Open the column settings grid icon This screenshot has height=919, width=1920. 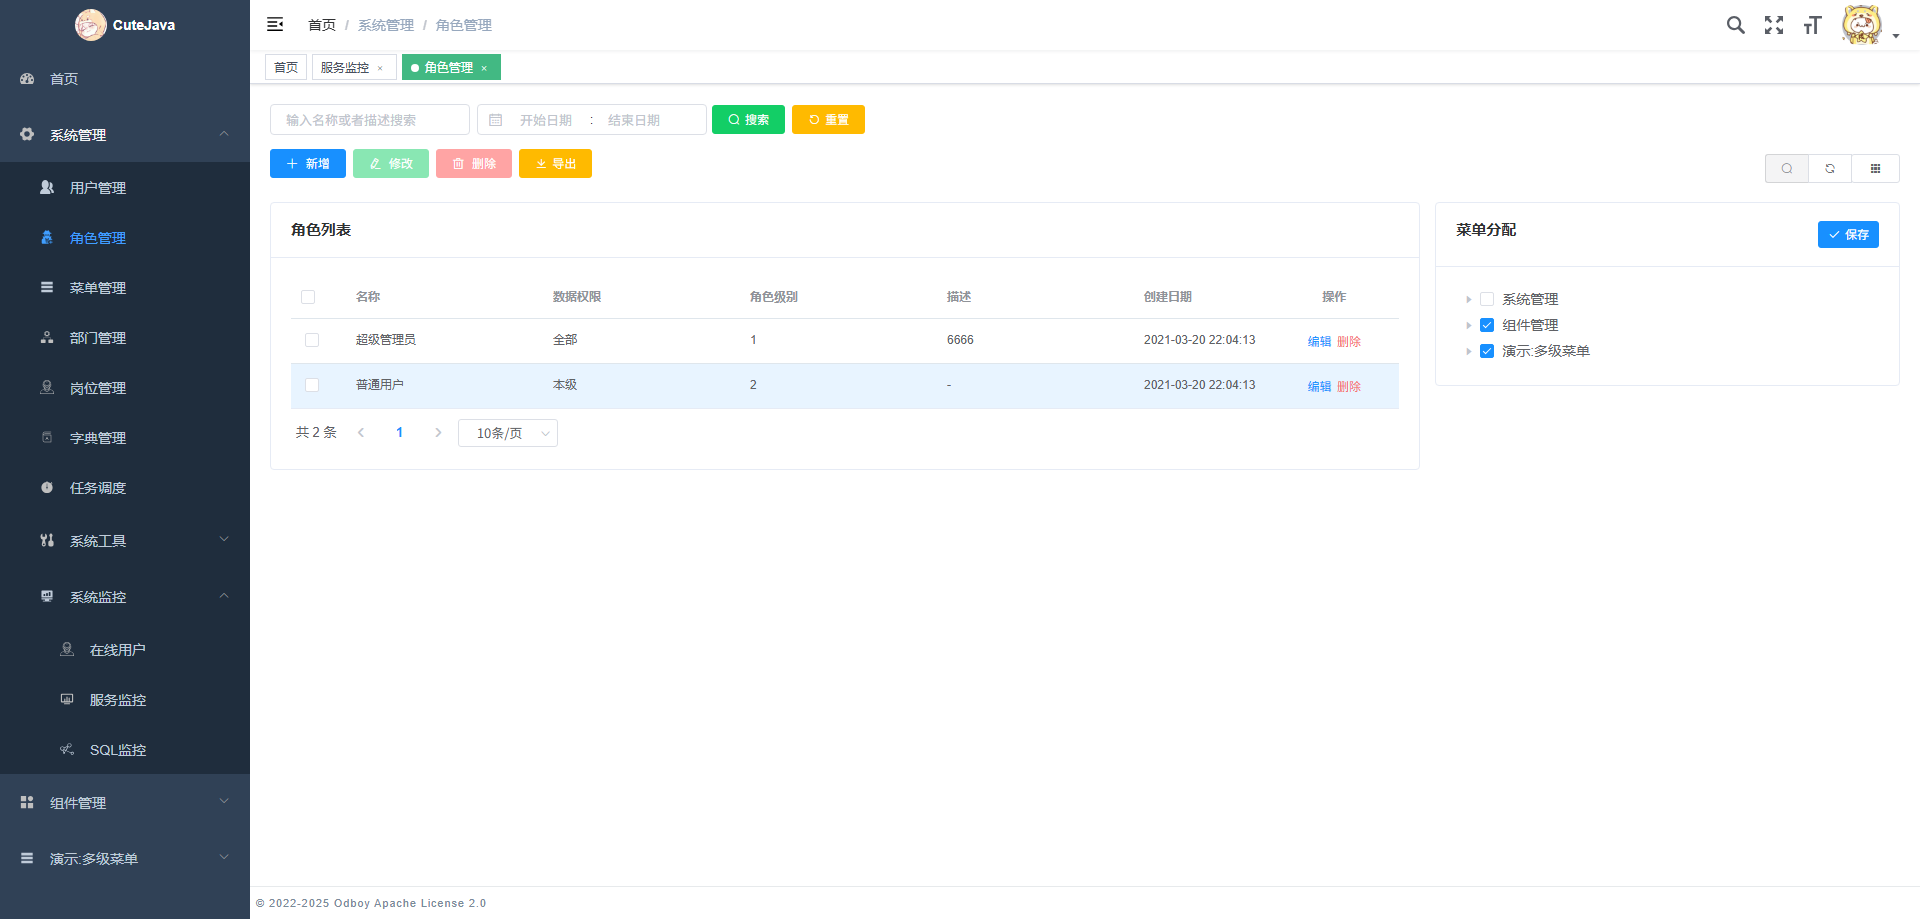(x=1875, y=169)
